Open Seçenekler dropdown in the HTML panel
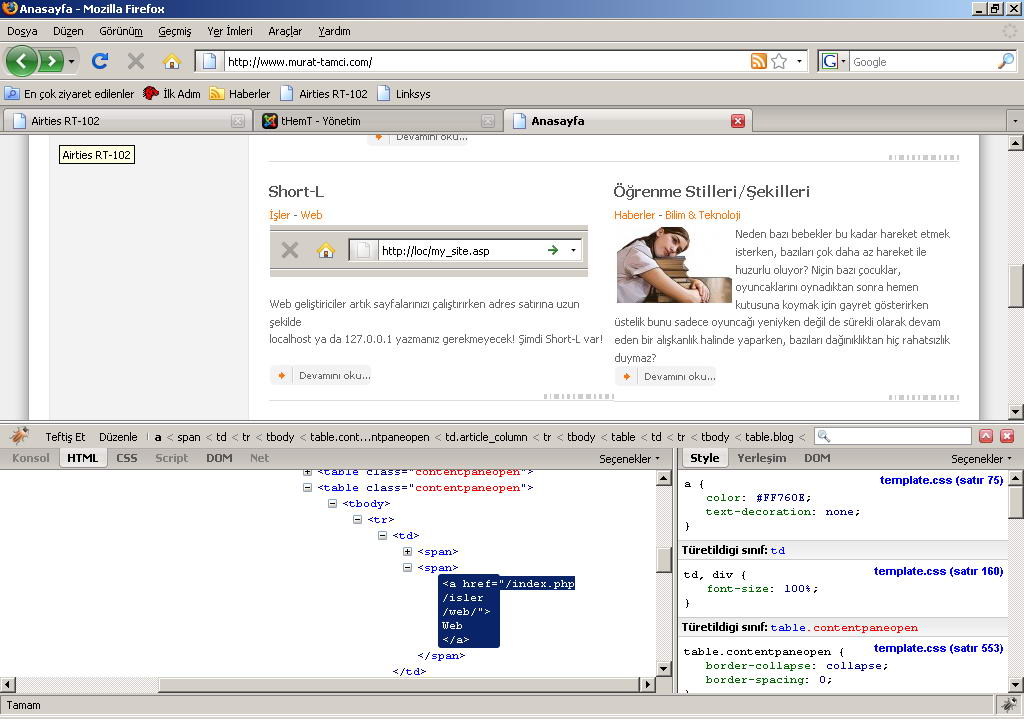The width and height of the screenshot is (1024, 719). tap(630, 458)
